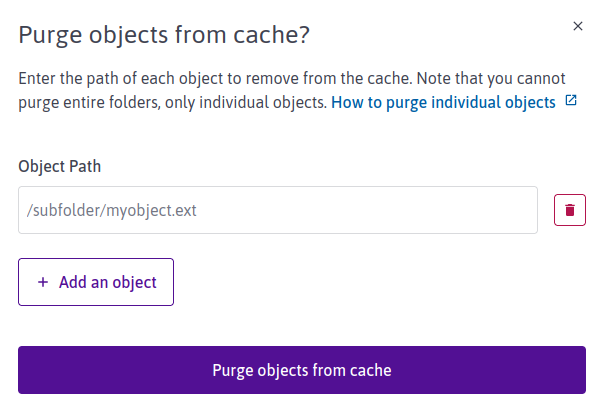Remove the object path row via trash button

pos(569,210)
